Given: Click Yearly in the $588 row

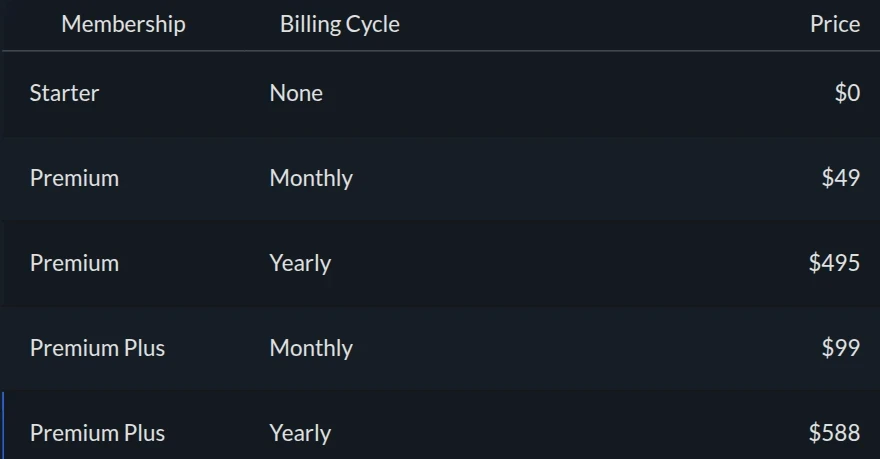Looking at the screenshot, I should (x=300, y=433).
